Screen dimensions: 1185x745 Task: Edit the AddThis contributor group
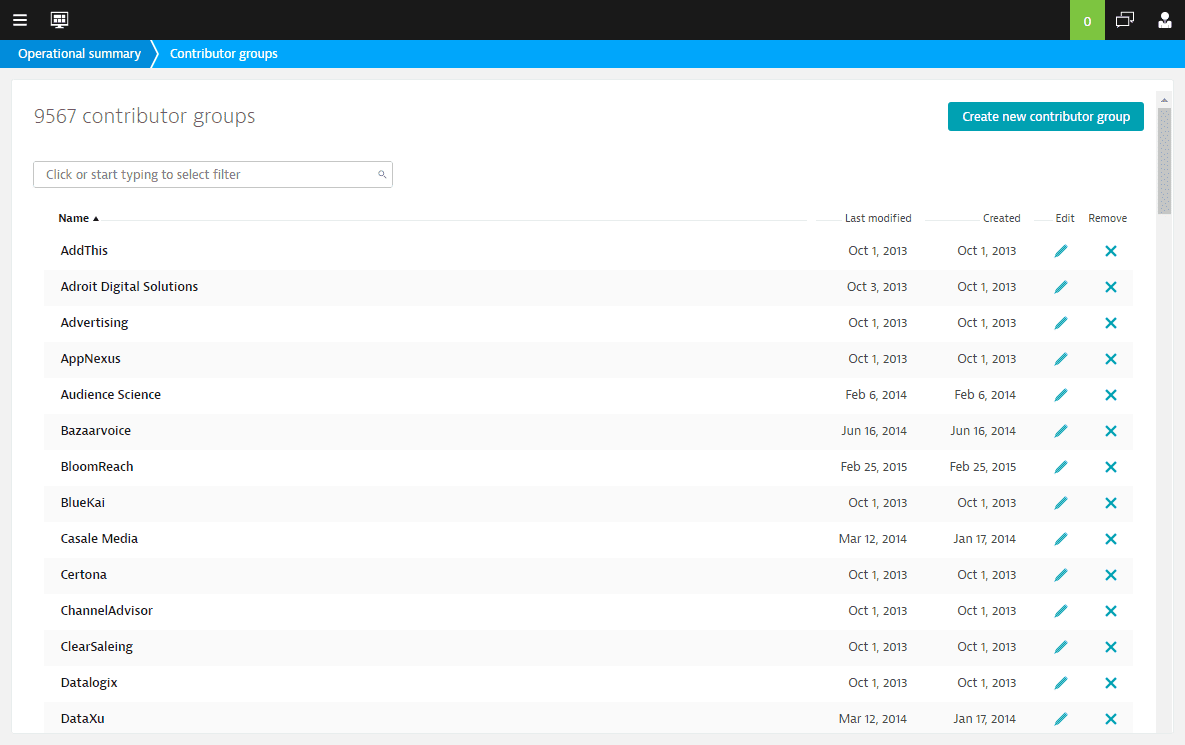pyautogui.click(x=1061, y=251)
